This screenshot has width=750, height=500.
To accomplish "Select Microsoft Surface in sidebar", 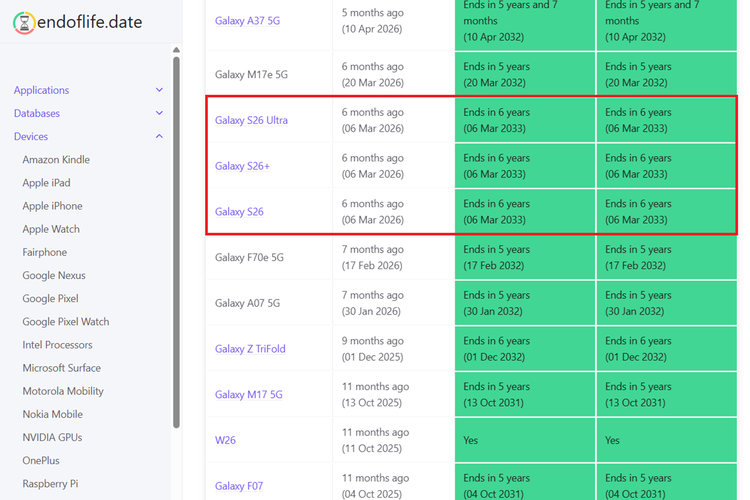I will [x=62, y=368].
